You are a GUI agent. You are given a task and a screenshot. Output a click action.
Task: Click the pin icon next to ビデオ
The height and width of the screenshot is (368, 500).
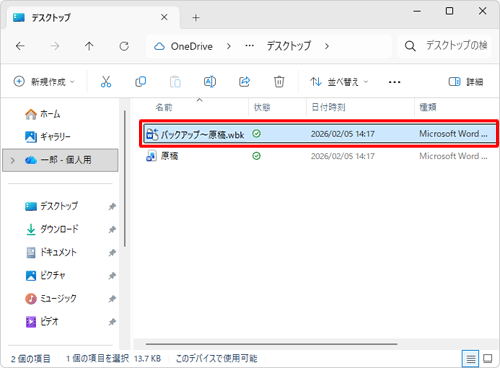(x=112, y=322)
